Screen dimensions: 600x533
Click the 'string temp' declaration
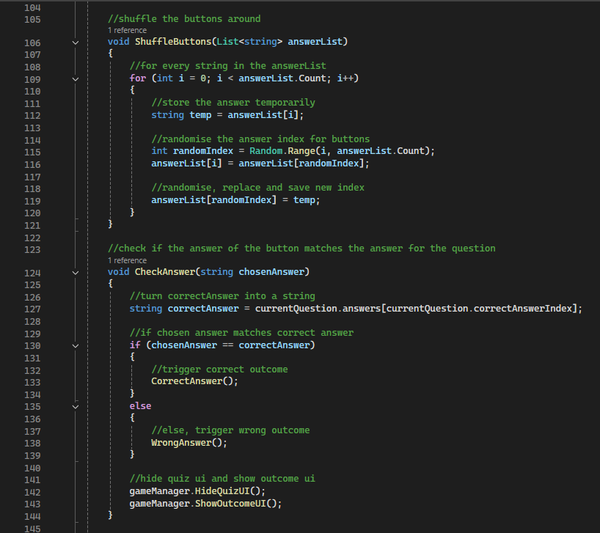(x=181, y=115)
